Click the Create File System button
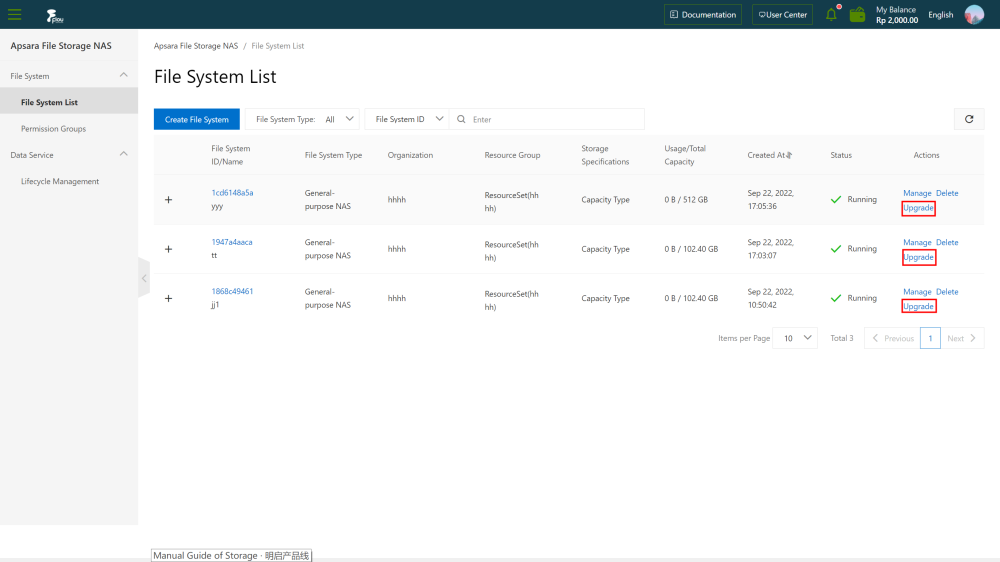1000x562 pixels. (197, 119)
